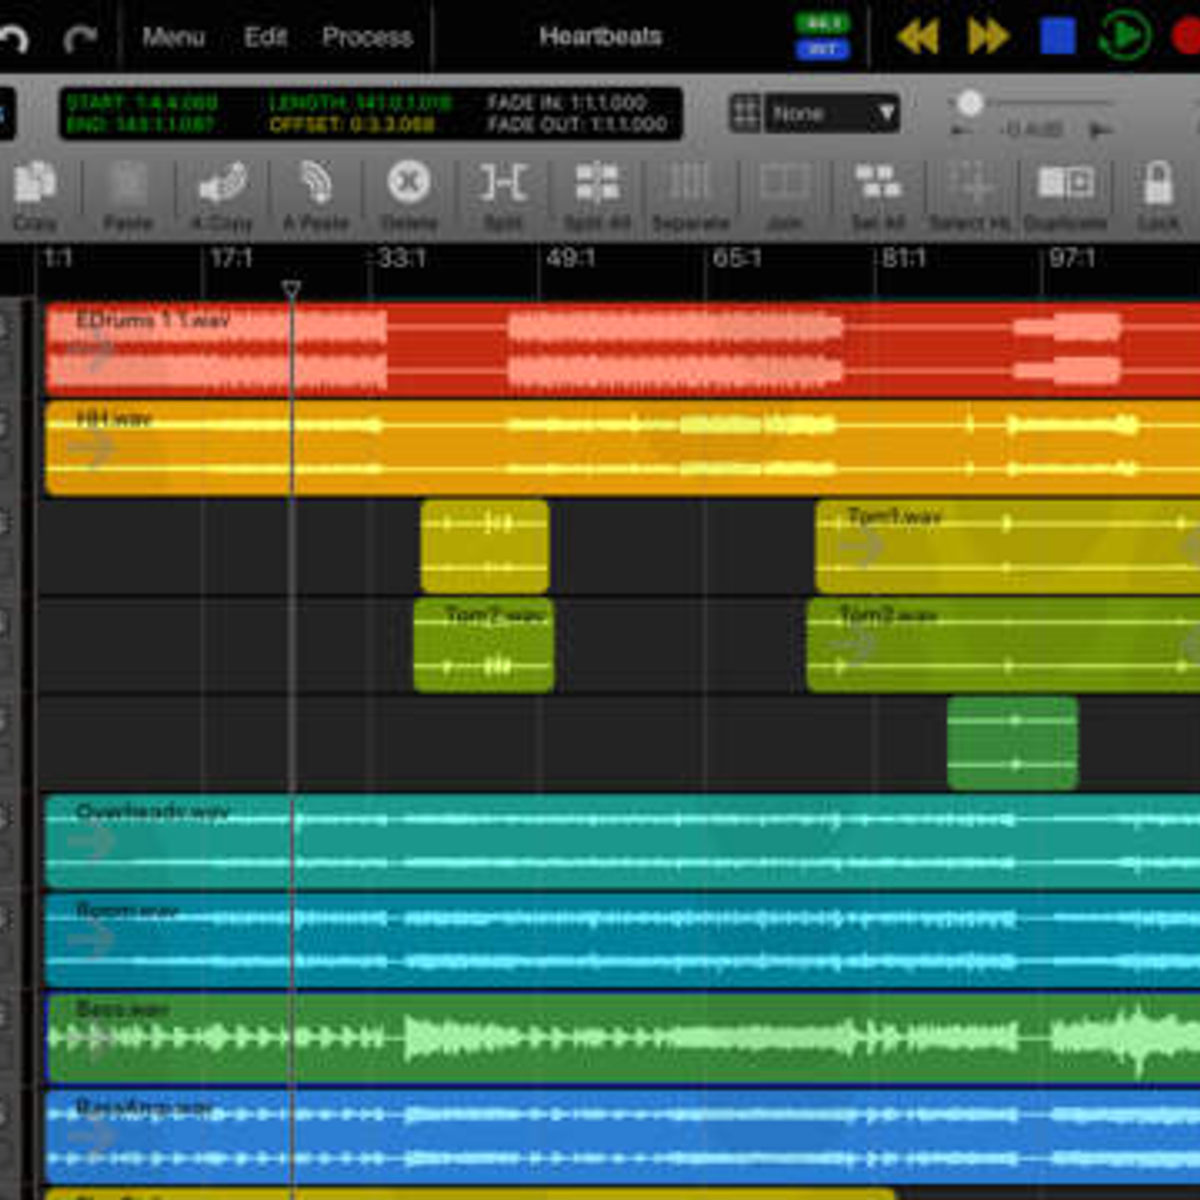
Task: Click the Copy tool icon
Action: pos(35,186)
